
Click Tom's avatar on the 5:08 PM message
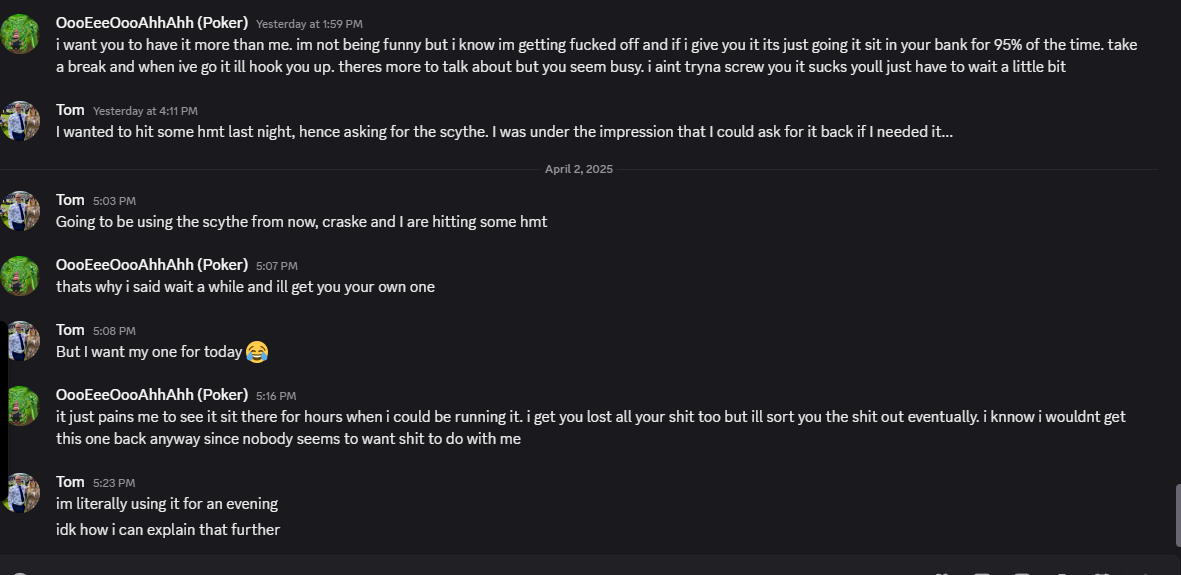tap(20, 340)
